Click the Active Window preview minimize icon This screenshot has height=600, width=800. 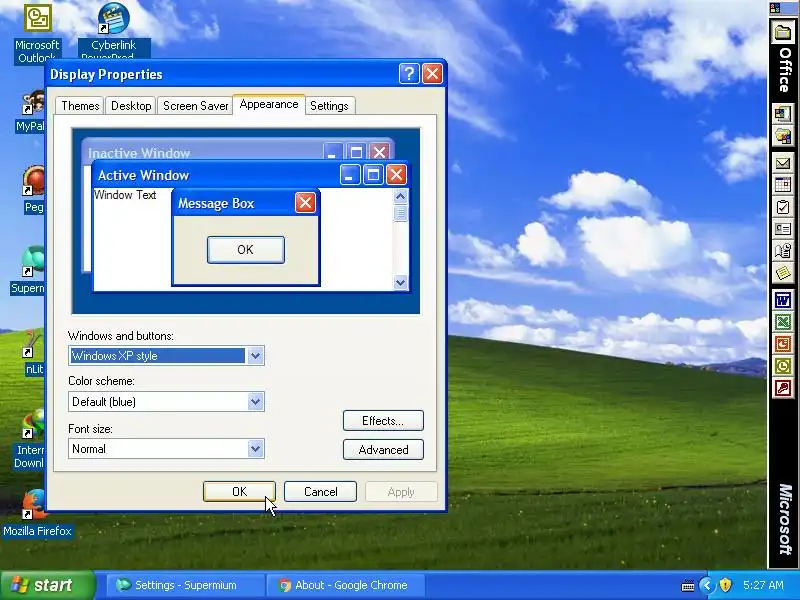click(x=350, y=175)
